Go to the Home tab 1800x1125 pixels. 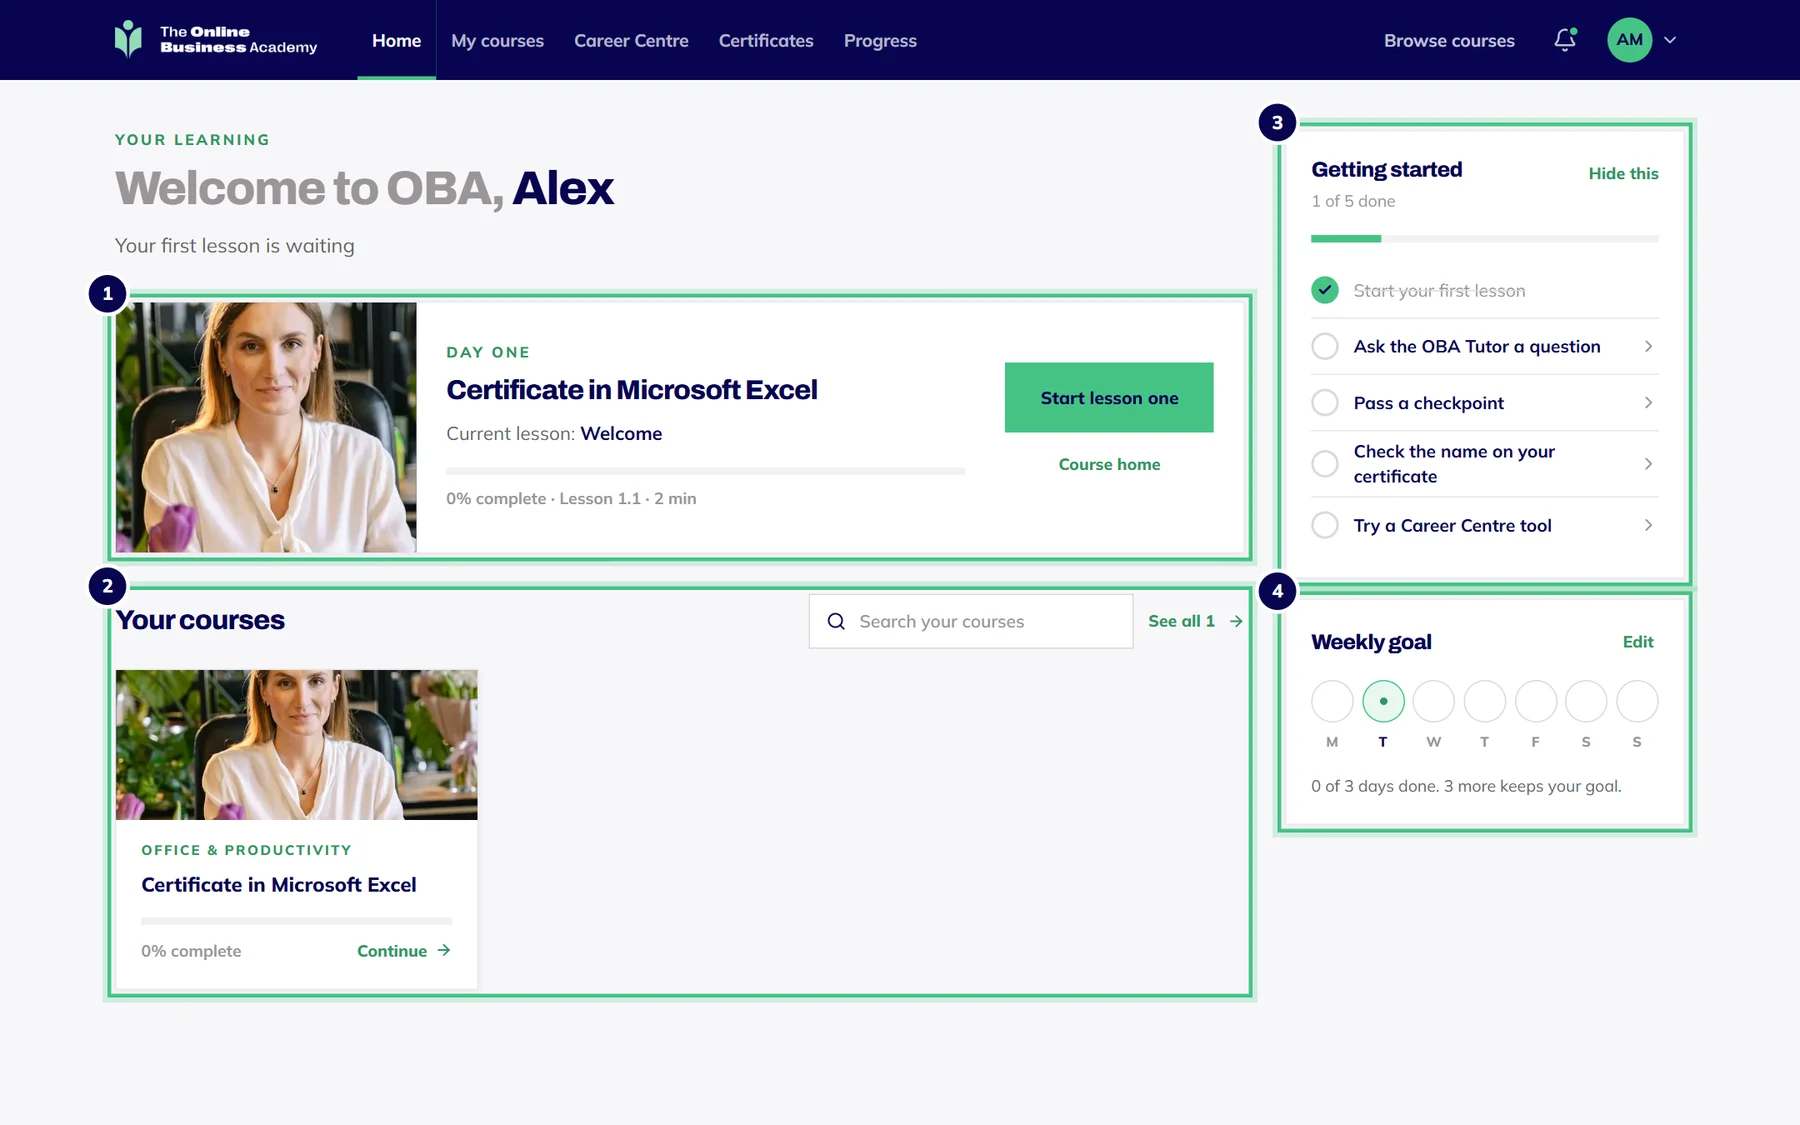click(396, 40)
